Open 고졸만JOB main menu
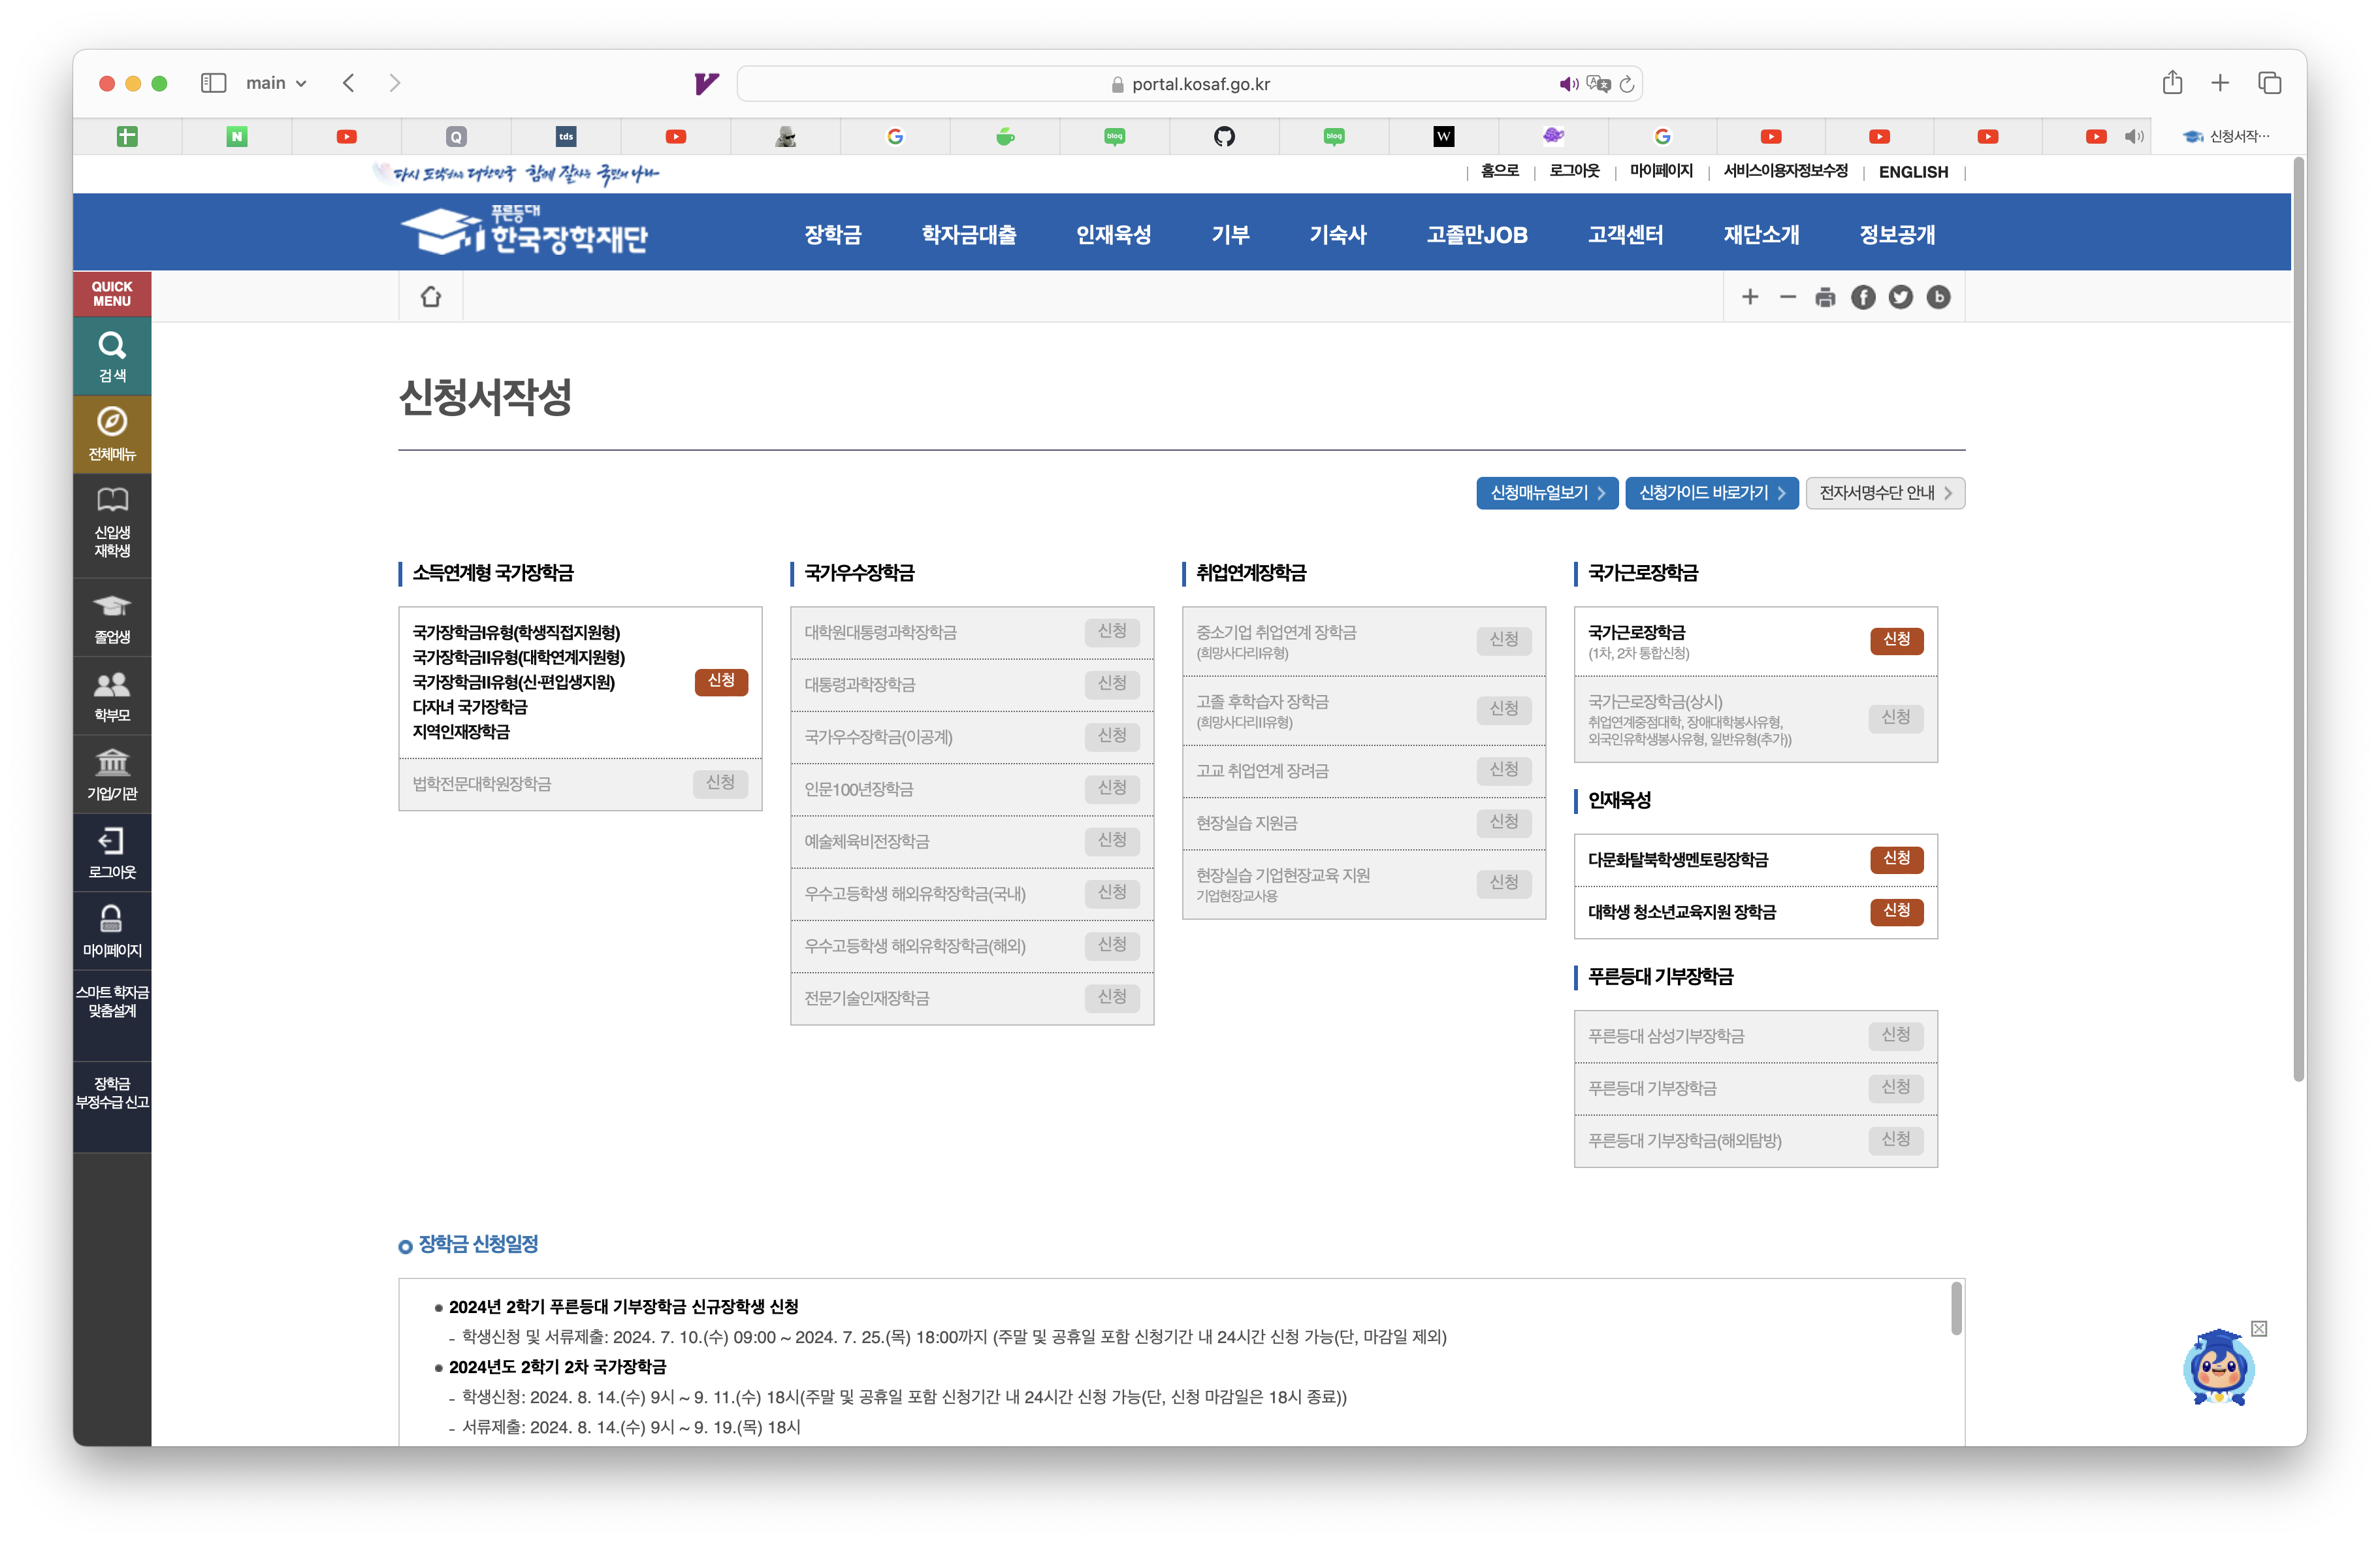 coord(1477,235)
